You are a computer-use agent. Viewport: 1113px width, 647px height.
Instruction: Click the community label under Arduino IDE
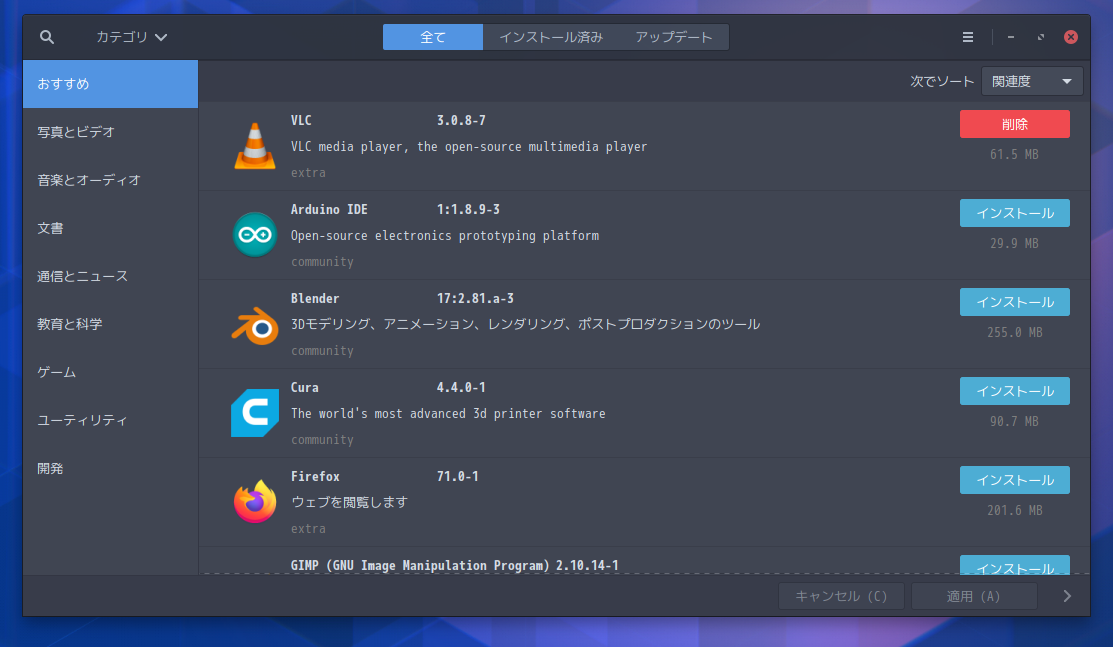point(322,262)
